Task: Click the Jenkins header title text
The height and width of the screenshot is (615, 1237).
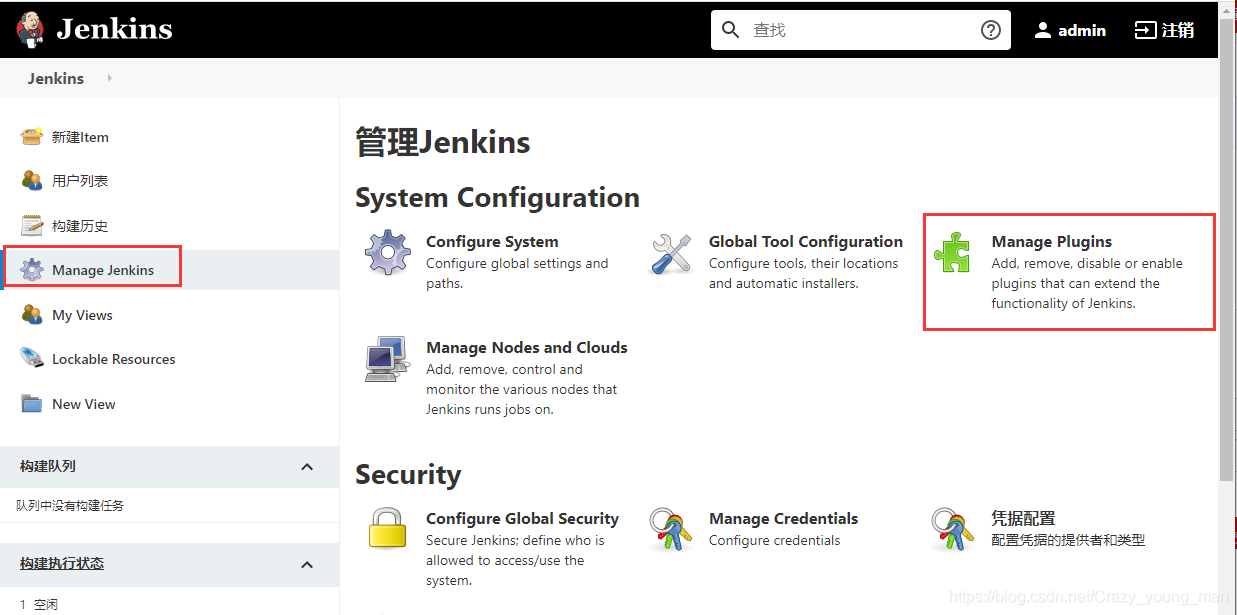Action: 114,29
